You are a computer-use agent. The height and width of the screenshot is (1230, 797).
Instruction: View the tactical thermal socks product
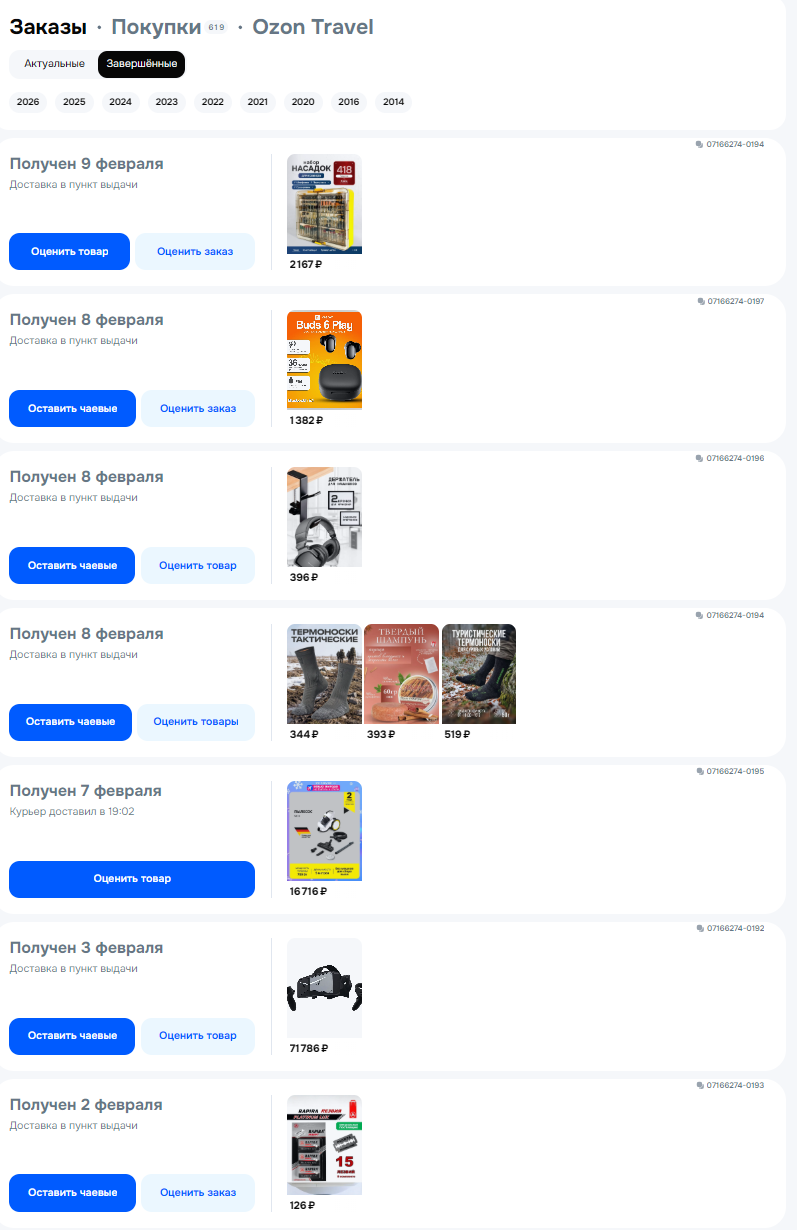(324, 674)
